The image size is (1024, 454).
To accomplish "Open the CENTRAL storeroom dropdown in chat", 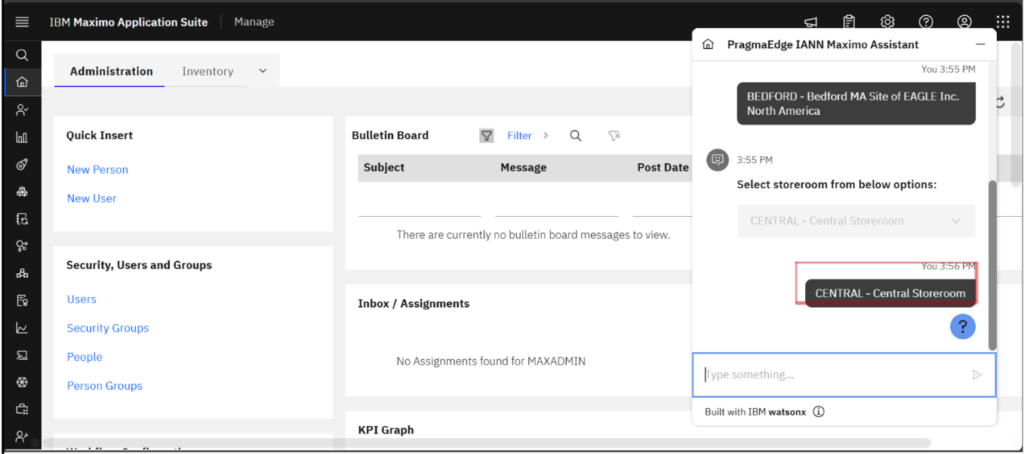I will (856, 221).
